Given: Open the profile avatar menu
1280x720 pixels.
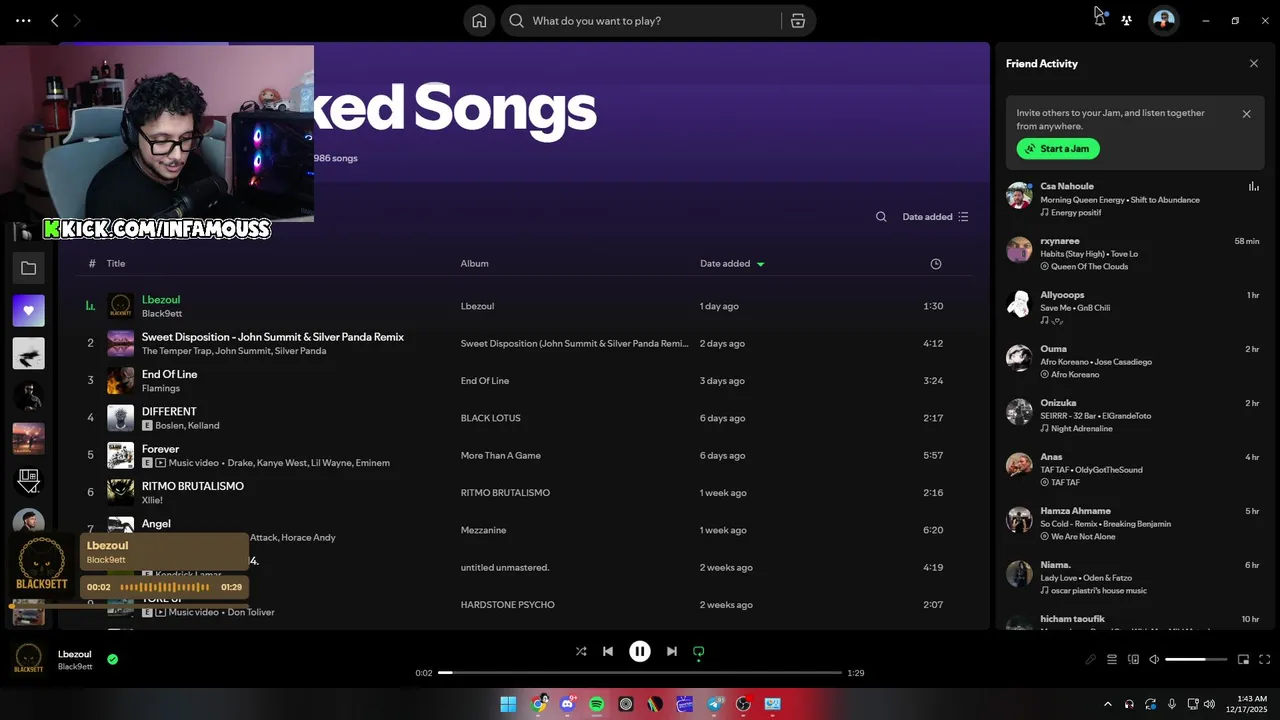Looking at the screenshot, I should [1164, 20].
